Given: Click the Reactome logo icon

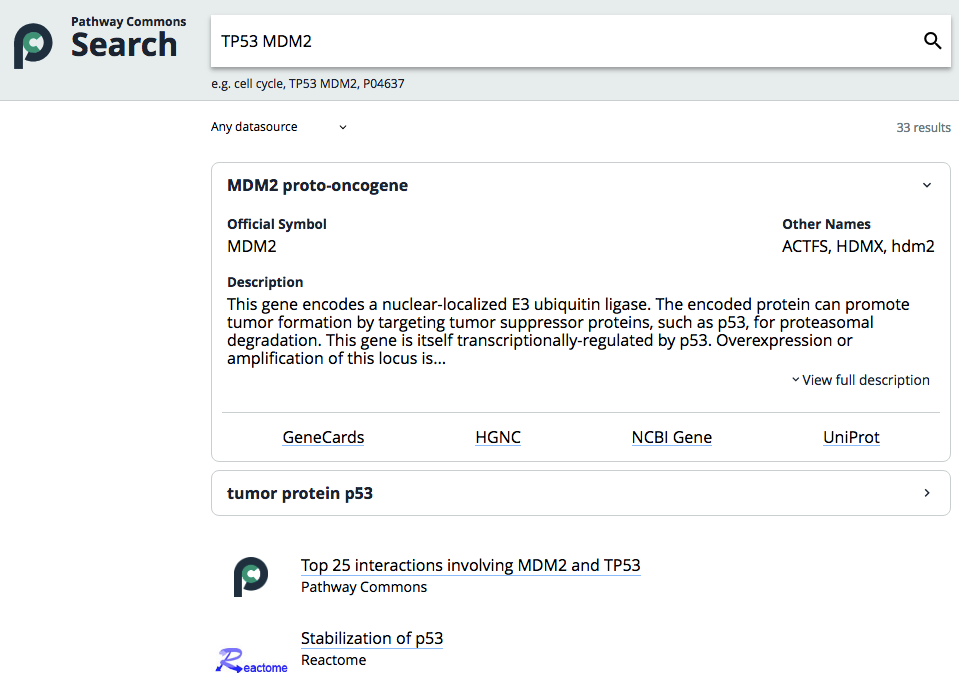Looking at the screenshot, I should [251, 660].
